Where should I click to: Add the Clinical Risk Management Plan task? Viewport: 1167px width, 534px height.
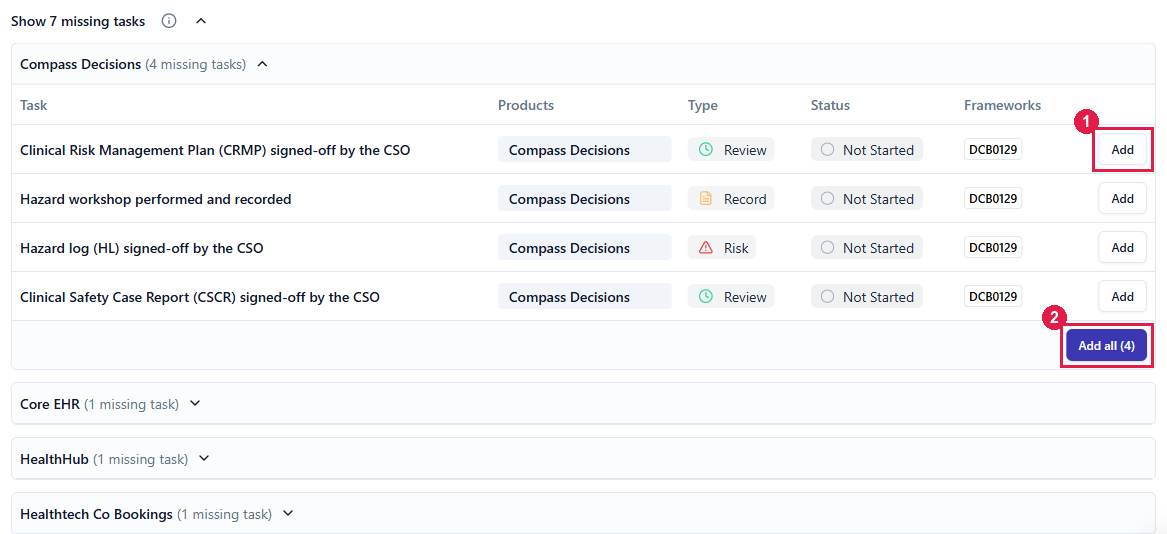(x=1122, y=150)
